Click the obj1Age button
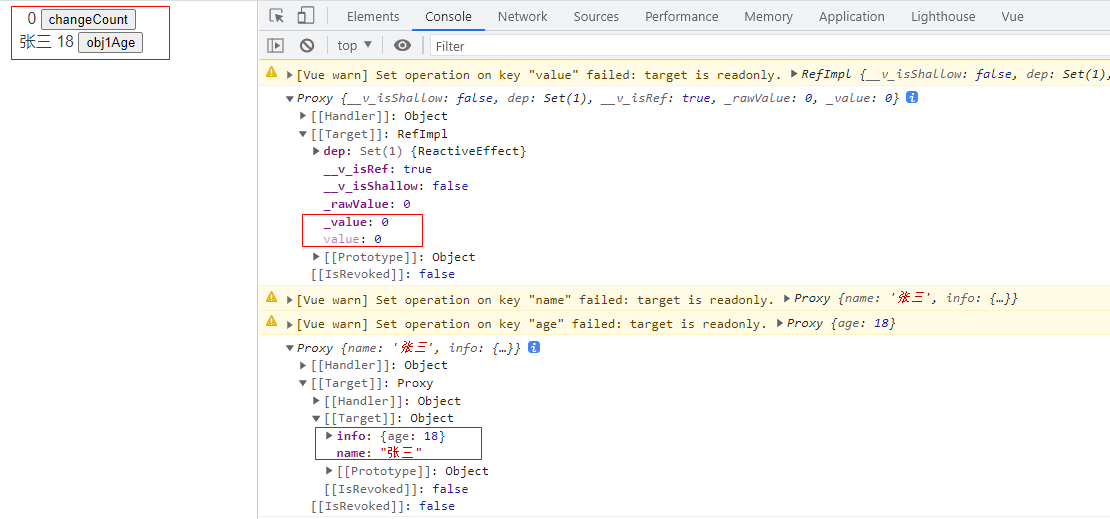This screenshot has width=1110, height=519. pyautogui.click(x=110, y=42)
